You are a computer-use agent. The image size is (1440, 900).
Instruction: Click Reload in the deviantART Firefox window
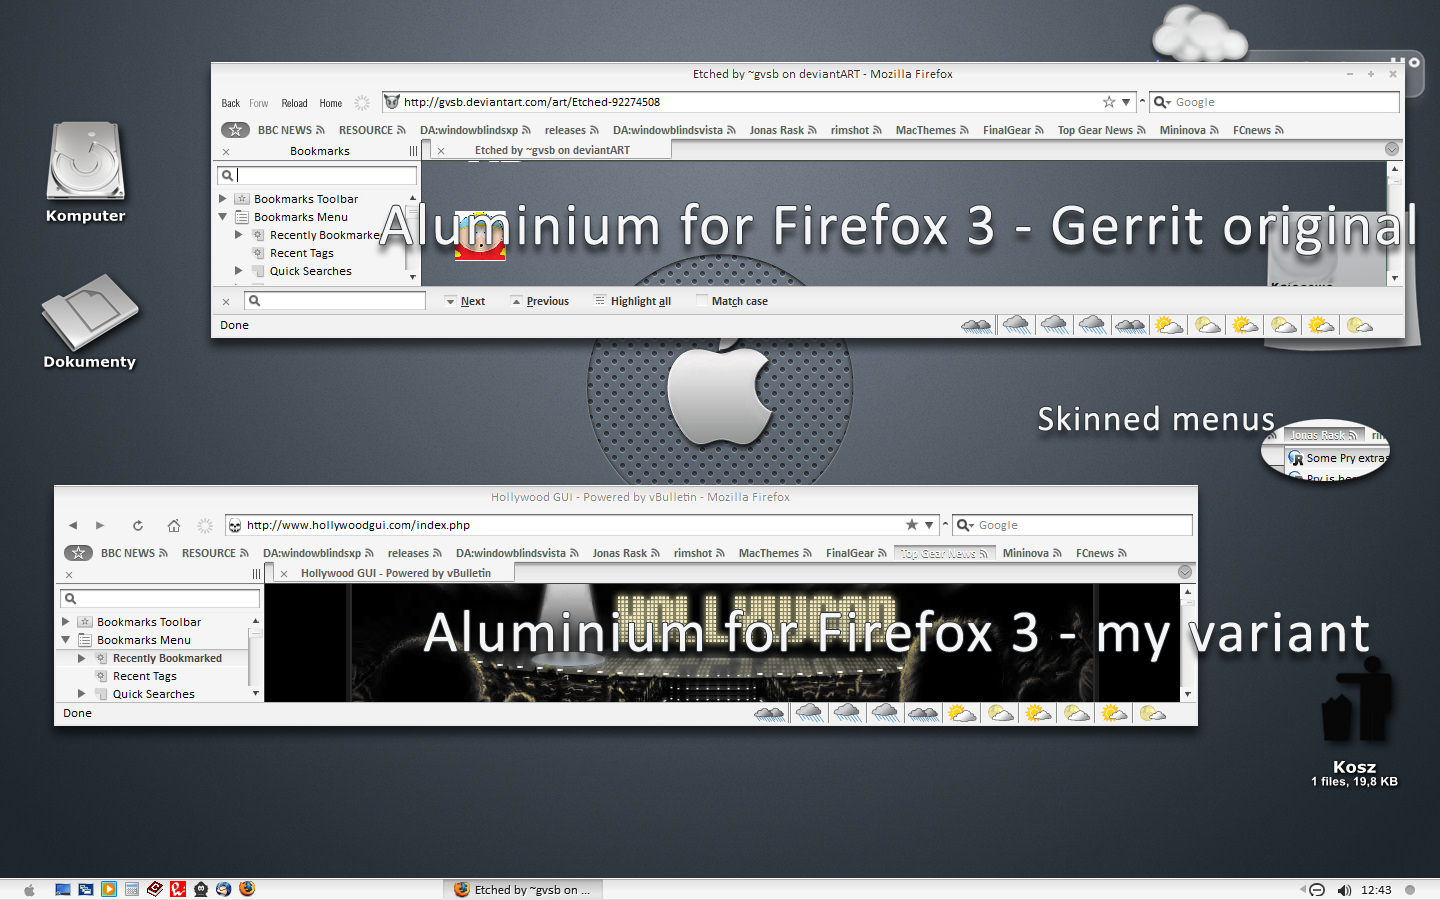294,103
